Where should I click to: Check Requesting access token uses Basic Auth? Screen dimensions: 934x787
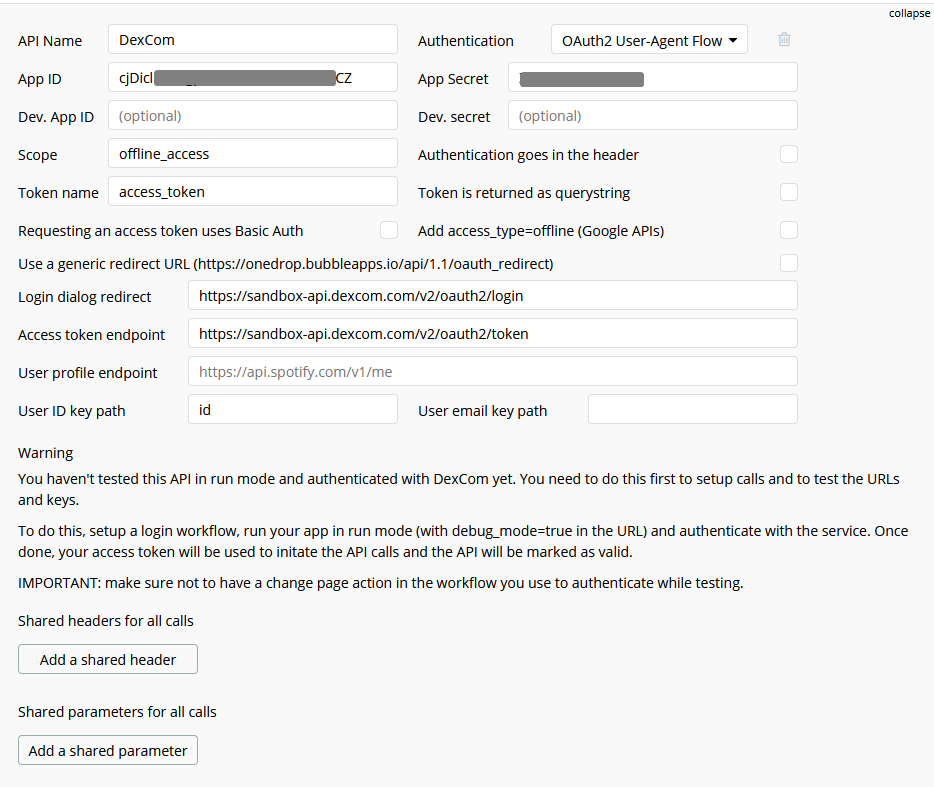(389, 230)
